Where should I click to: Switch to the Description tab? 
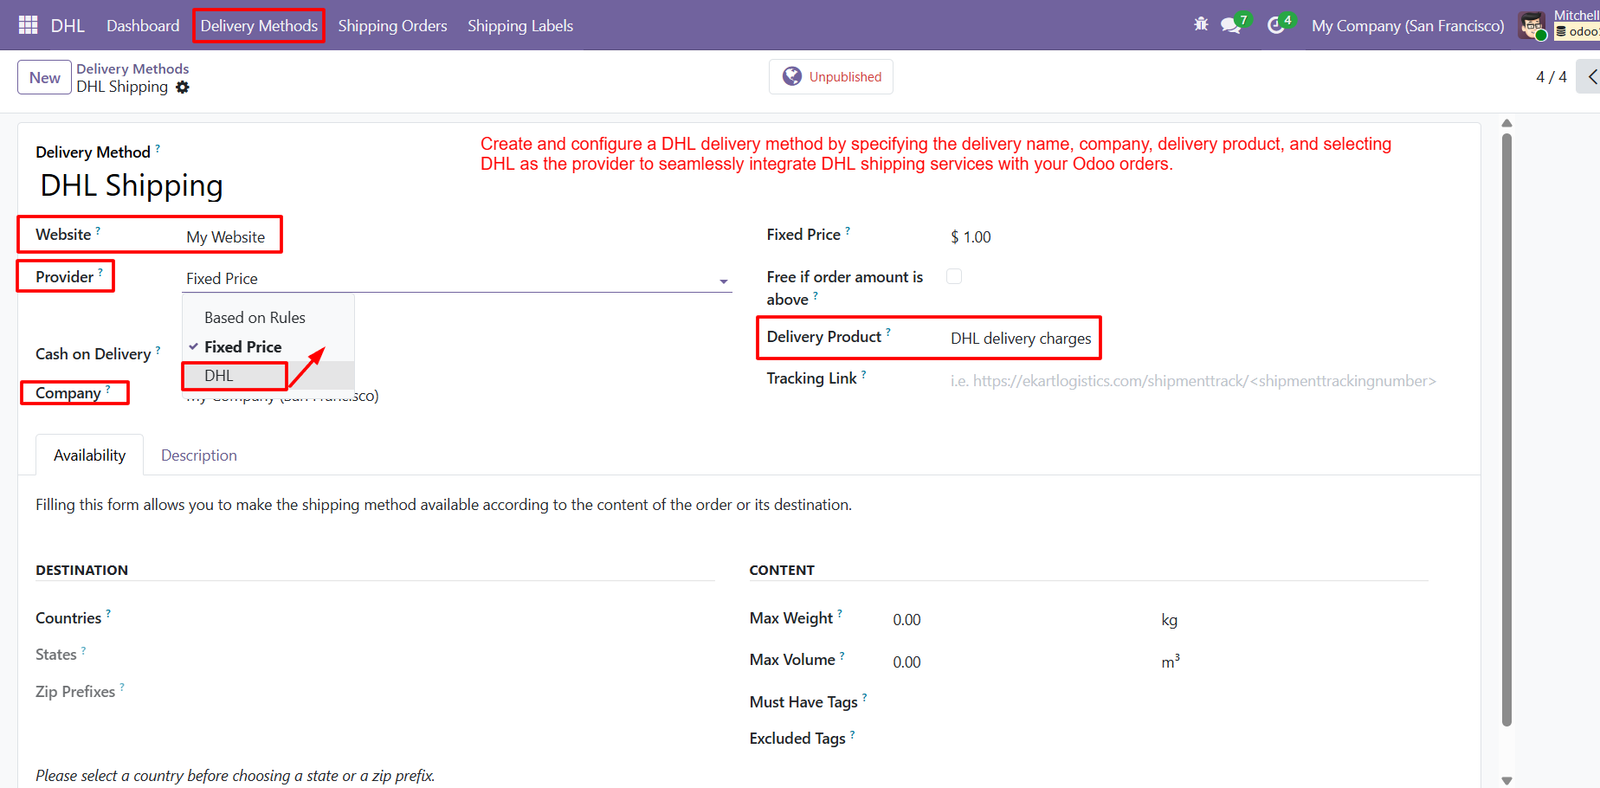click(x=199, y=455)
